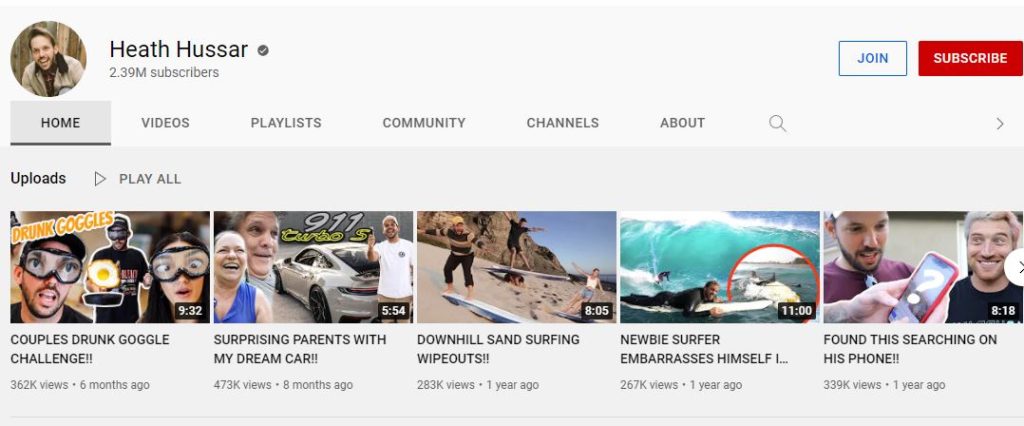Open the Heath Hussar channel avatar
Image resolution: width=1024 pixels, height=426 pixels.
coord(48,59)
